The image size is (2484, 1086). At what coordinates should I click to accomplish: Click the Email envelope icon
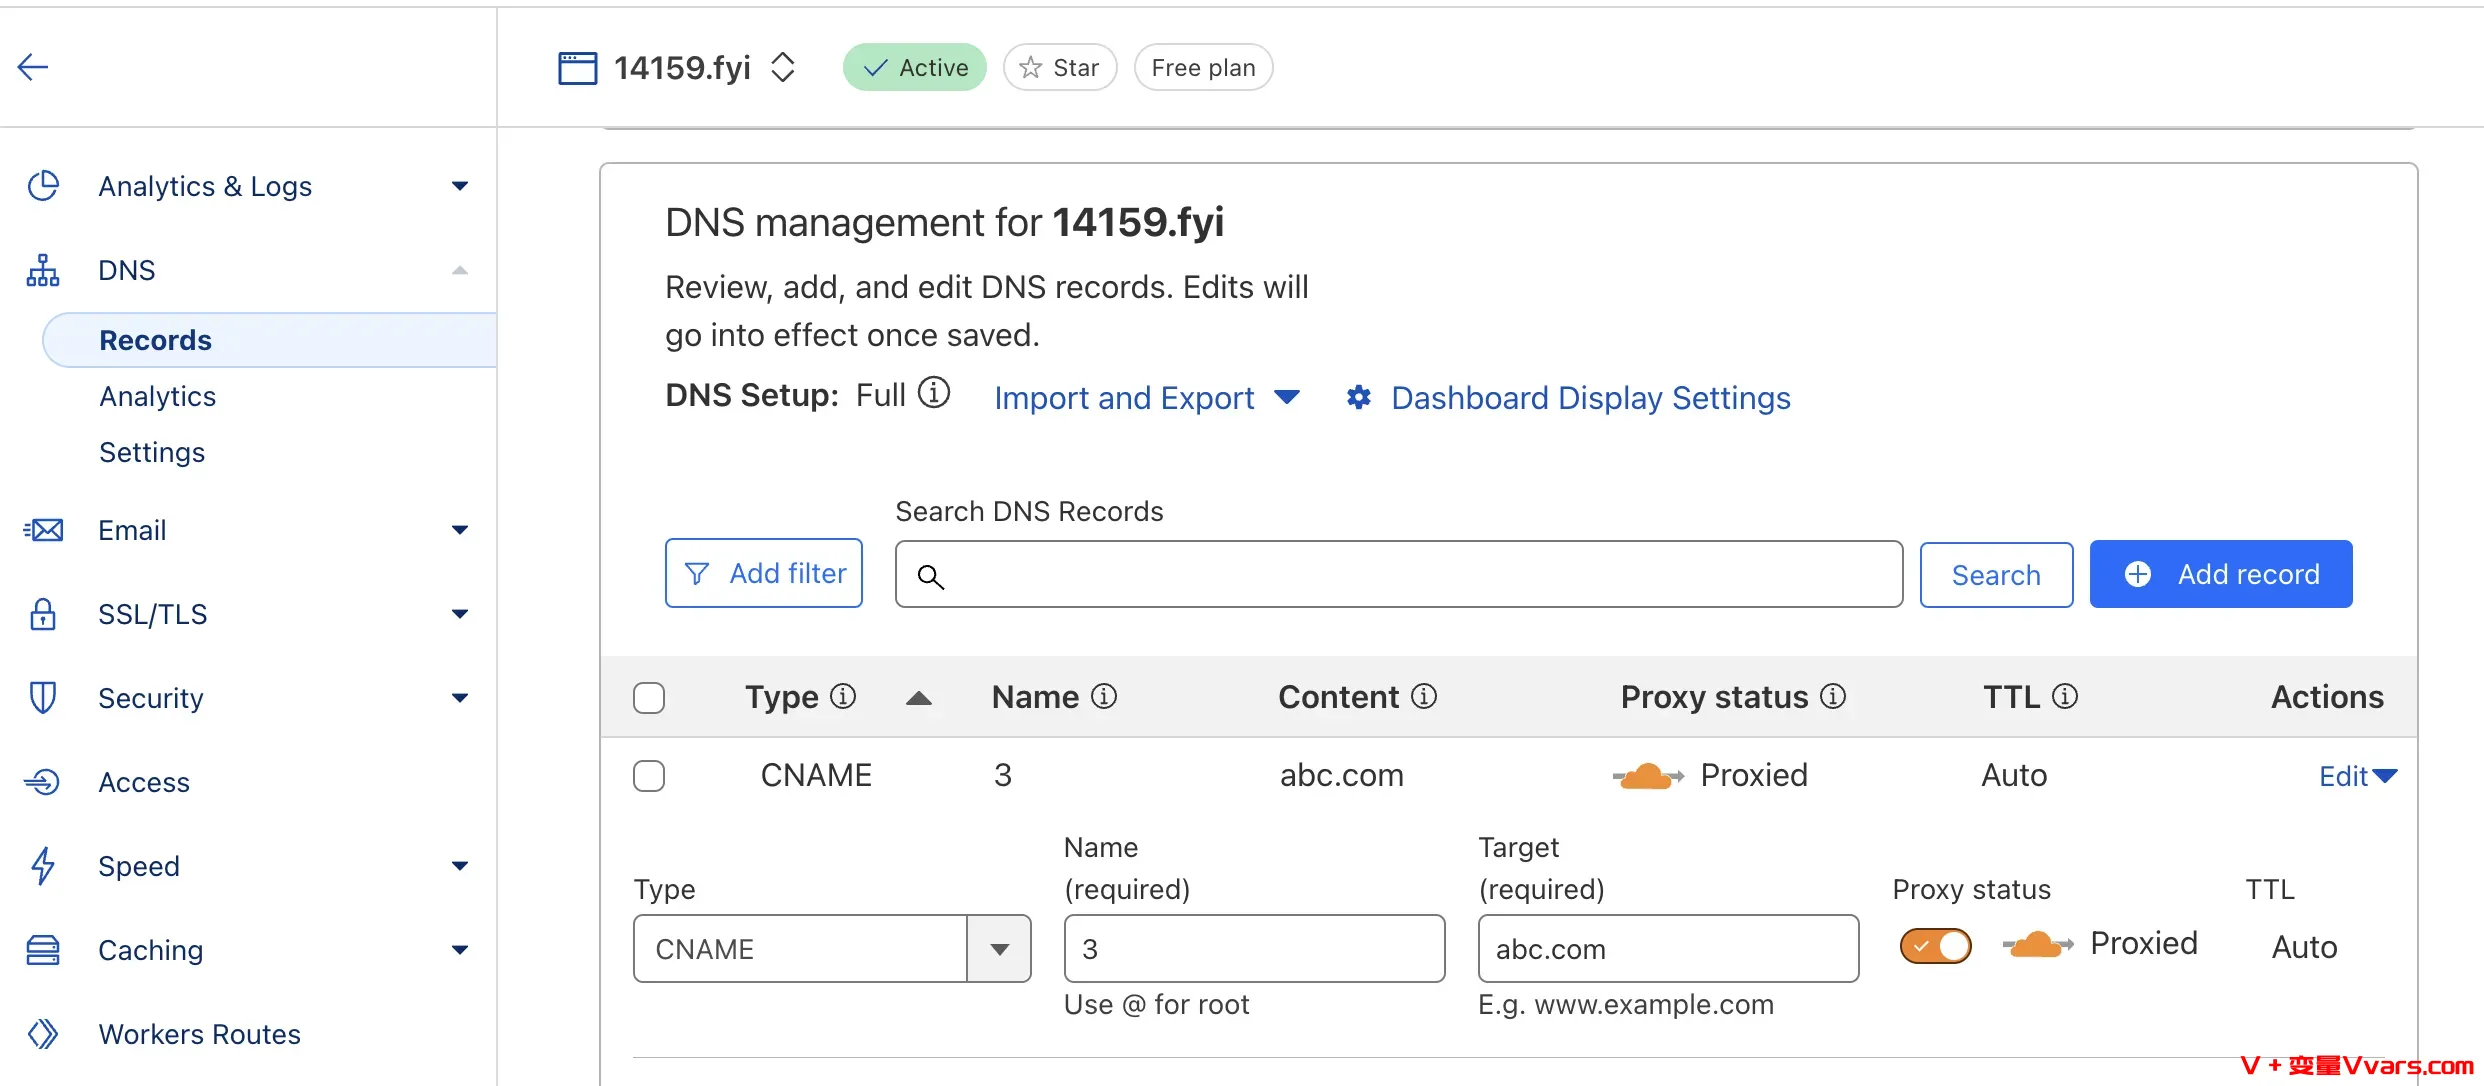click(x=43, y=530)
